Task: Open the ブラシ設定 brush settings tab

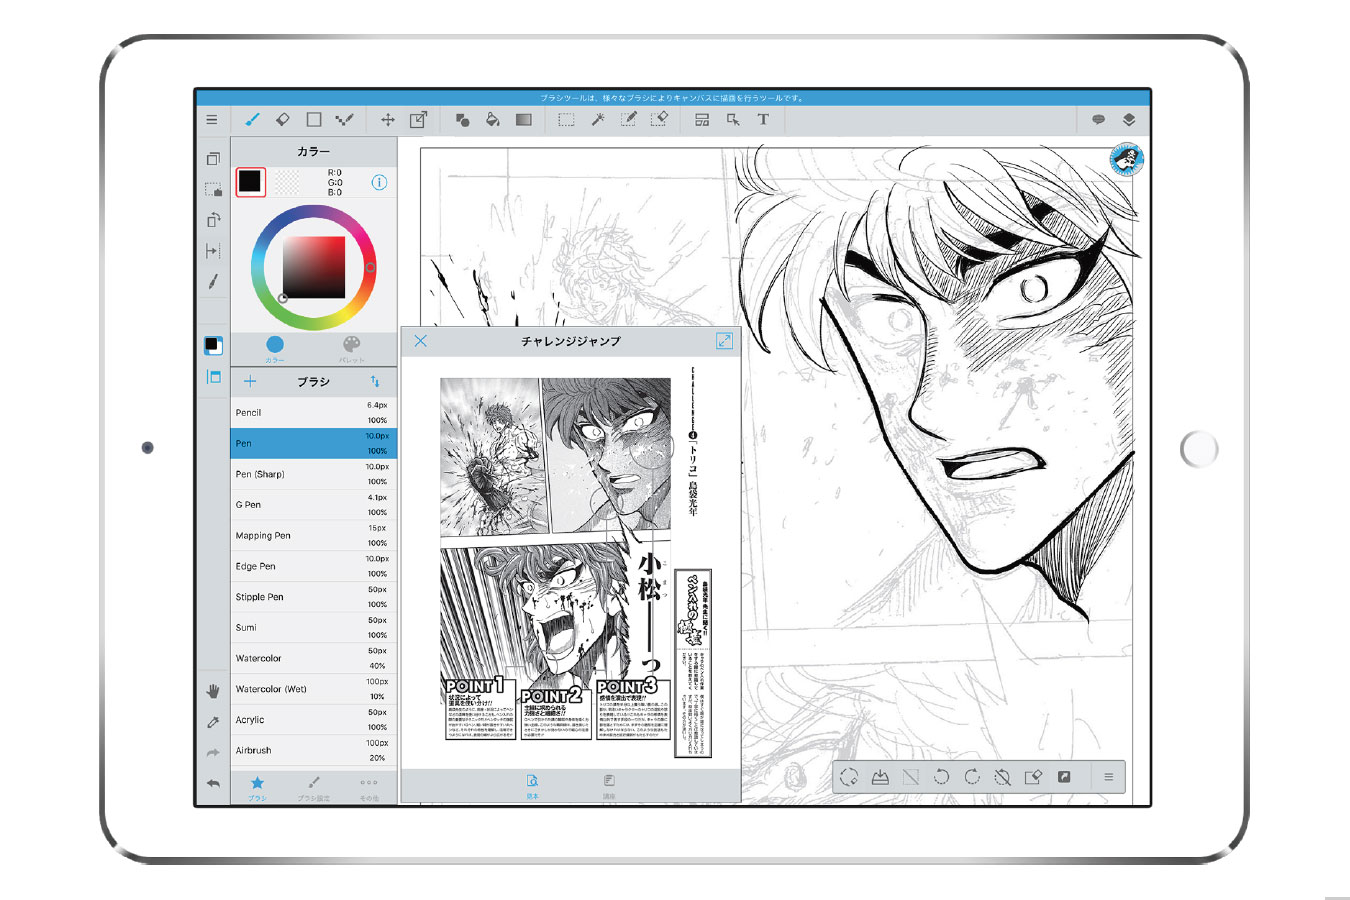Action: tap(313, 787)
